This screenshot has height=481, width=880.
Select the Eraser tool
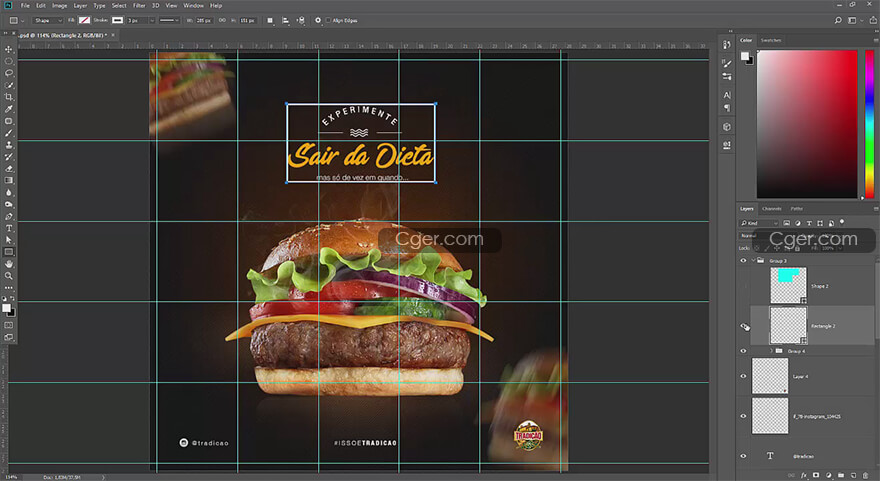click(x=8, y=168)
